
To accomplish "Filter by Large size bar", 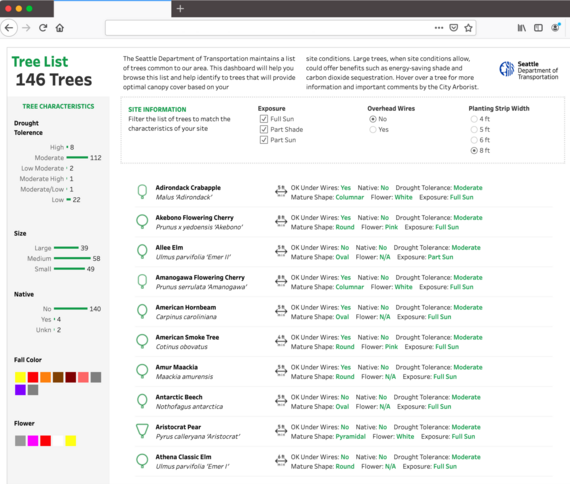I will [66, 248].
